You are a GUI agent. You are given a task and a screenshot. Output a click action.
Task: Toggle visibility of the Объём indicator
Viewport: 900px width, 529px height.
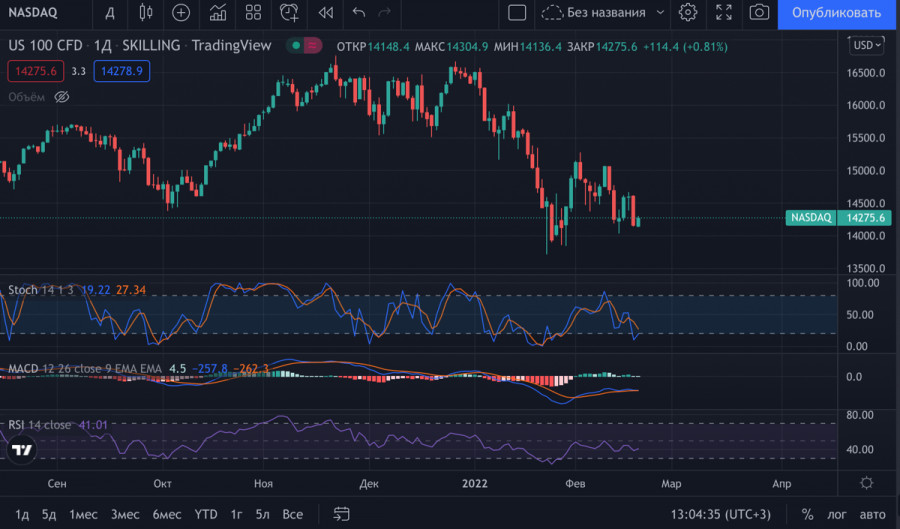tap(61, 97)
